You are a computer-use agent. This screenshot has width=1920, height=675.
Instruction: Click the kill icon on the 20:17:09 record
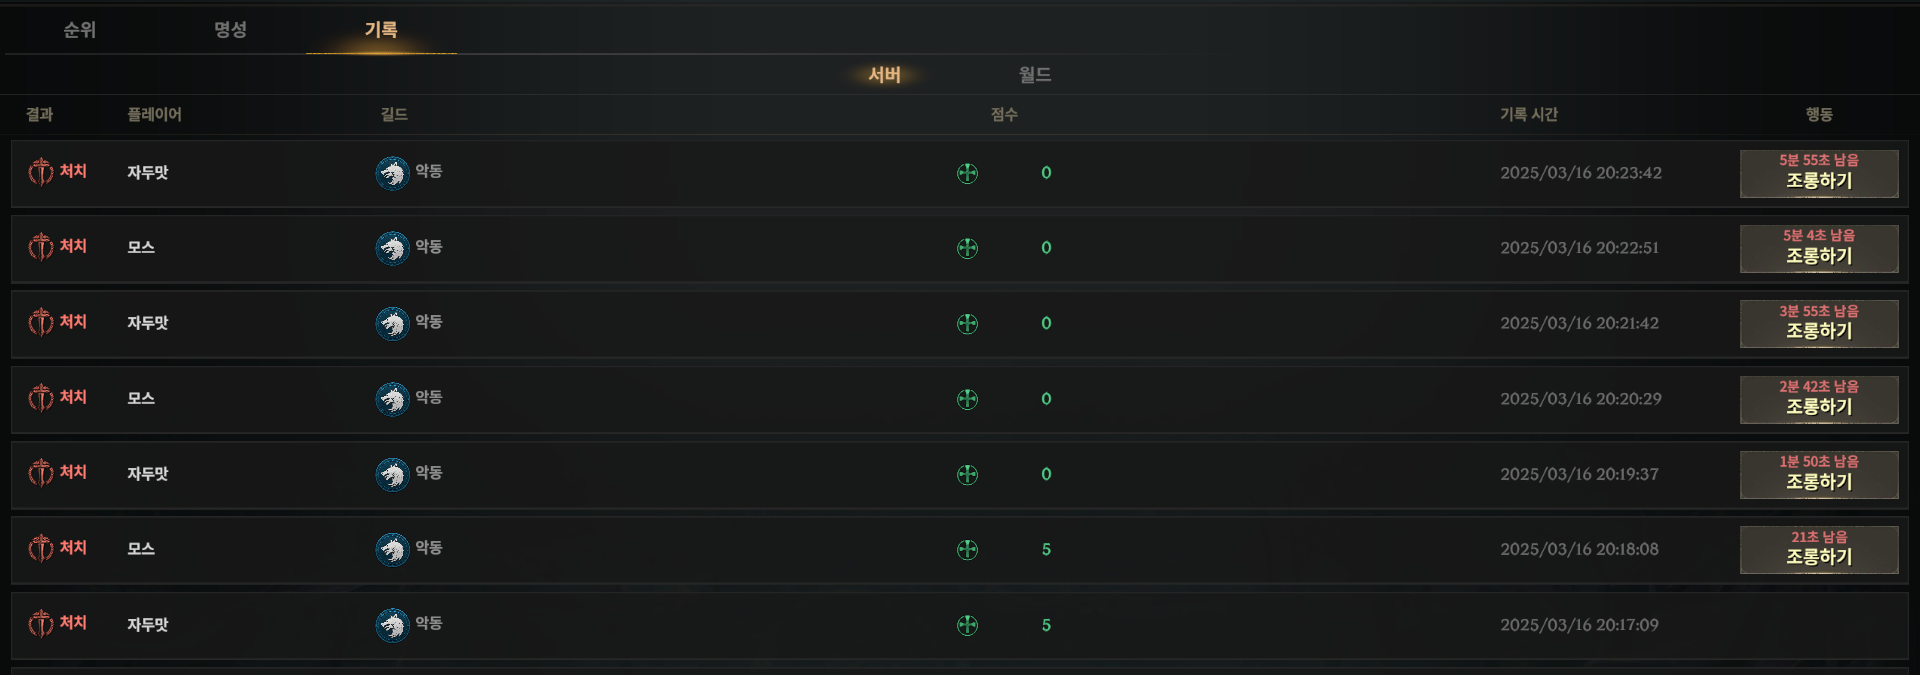pos(40,624)
